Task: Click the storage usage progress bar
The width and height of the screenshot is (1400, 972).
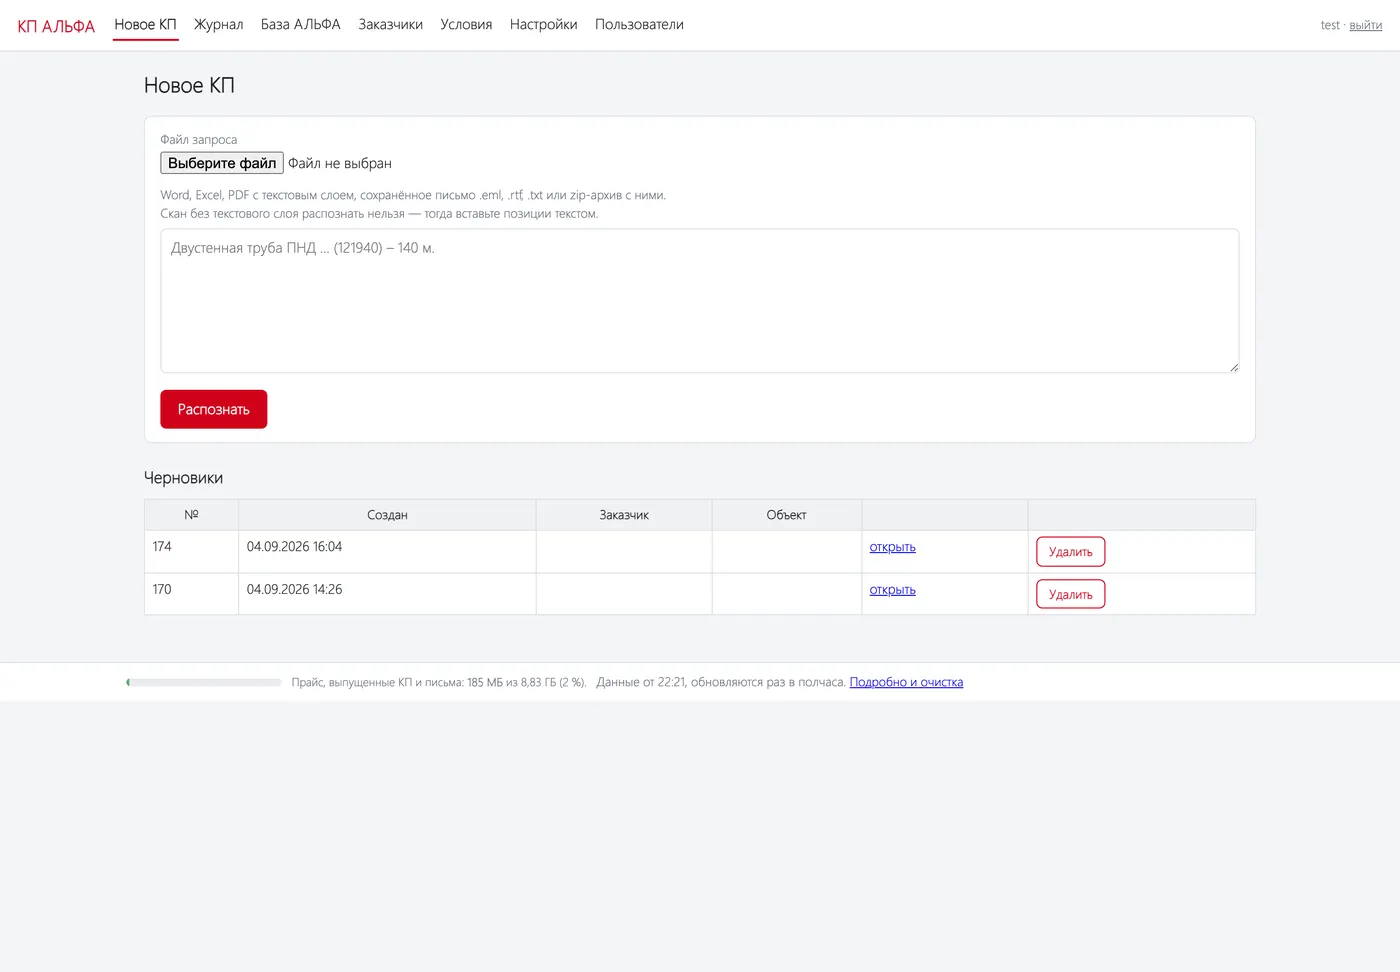Action: tap(204, 682)
